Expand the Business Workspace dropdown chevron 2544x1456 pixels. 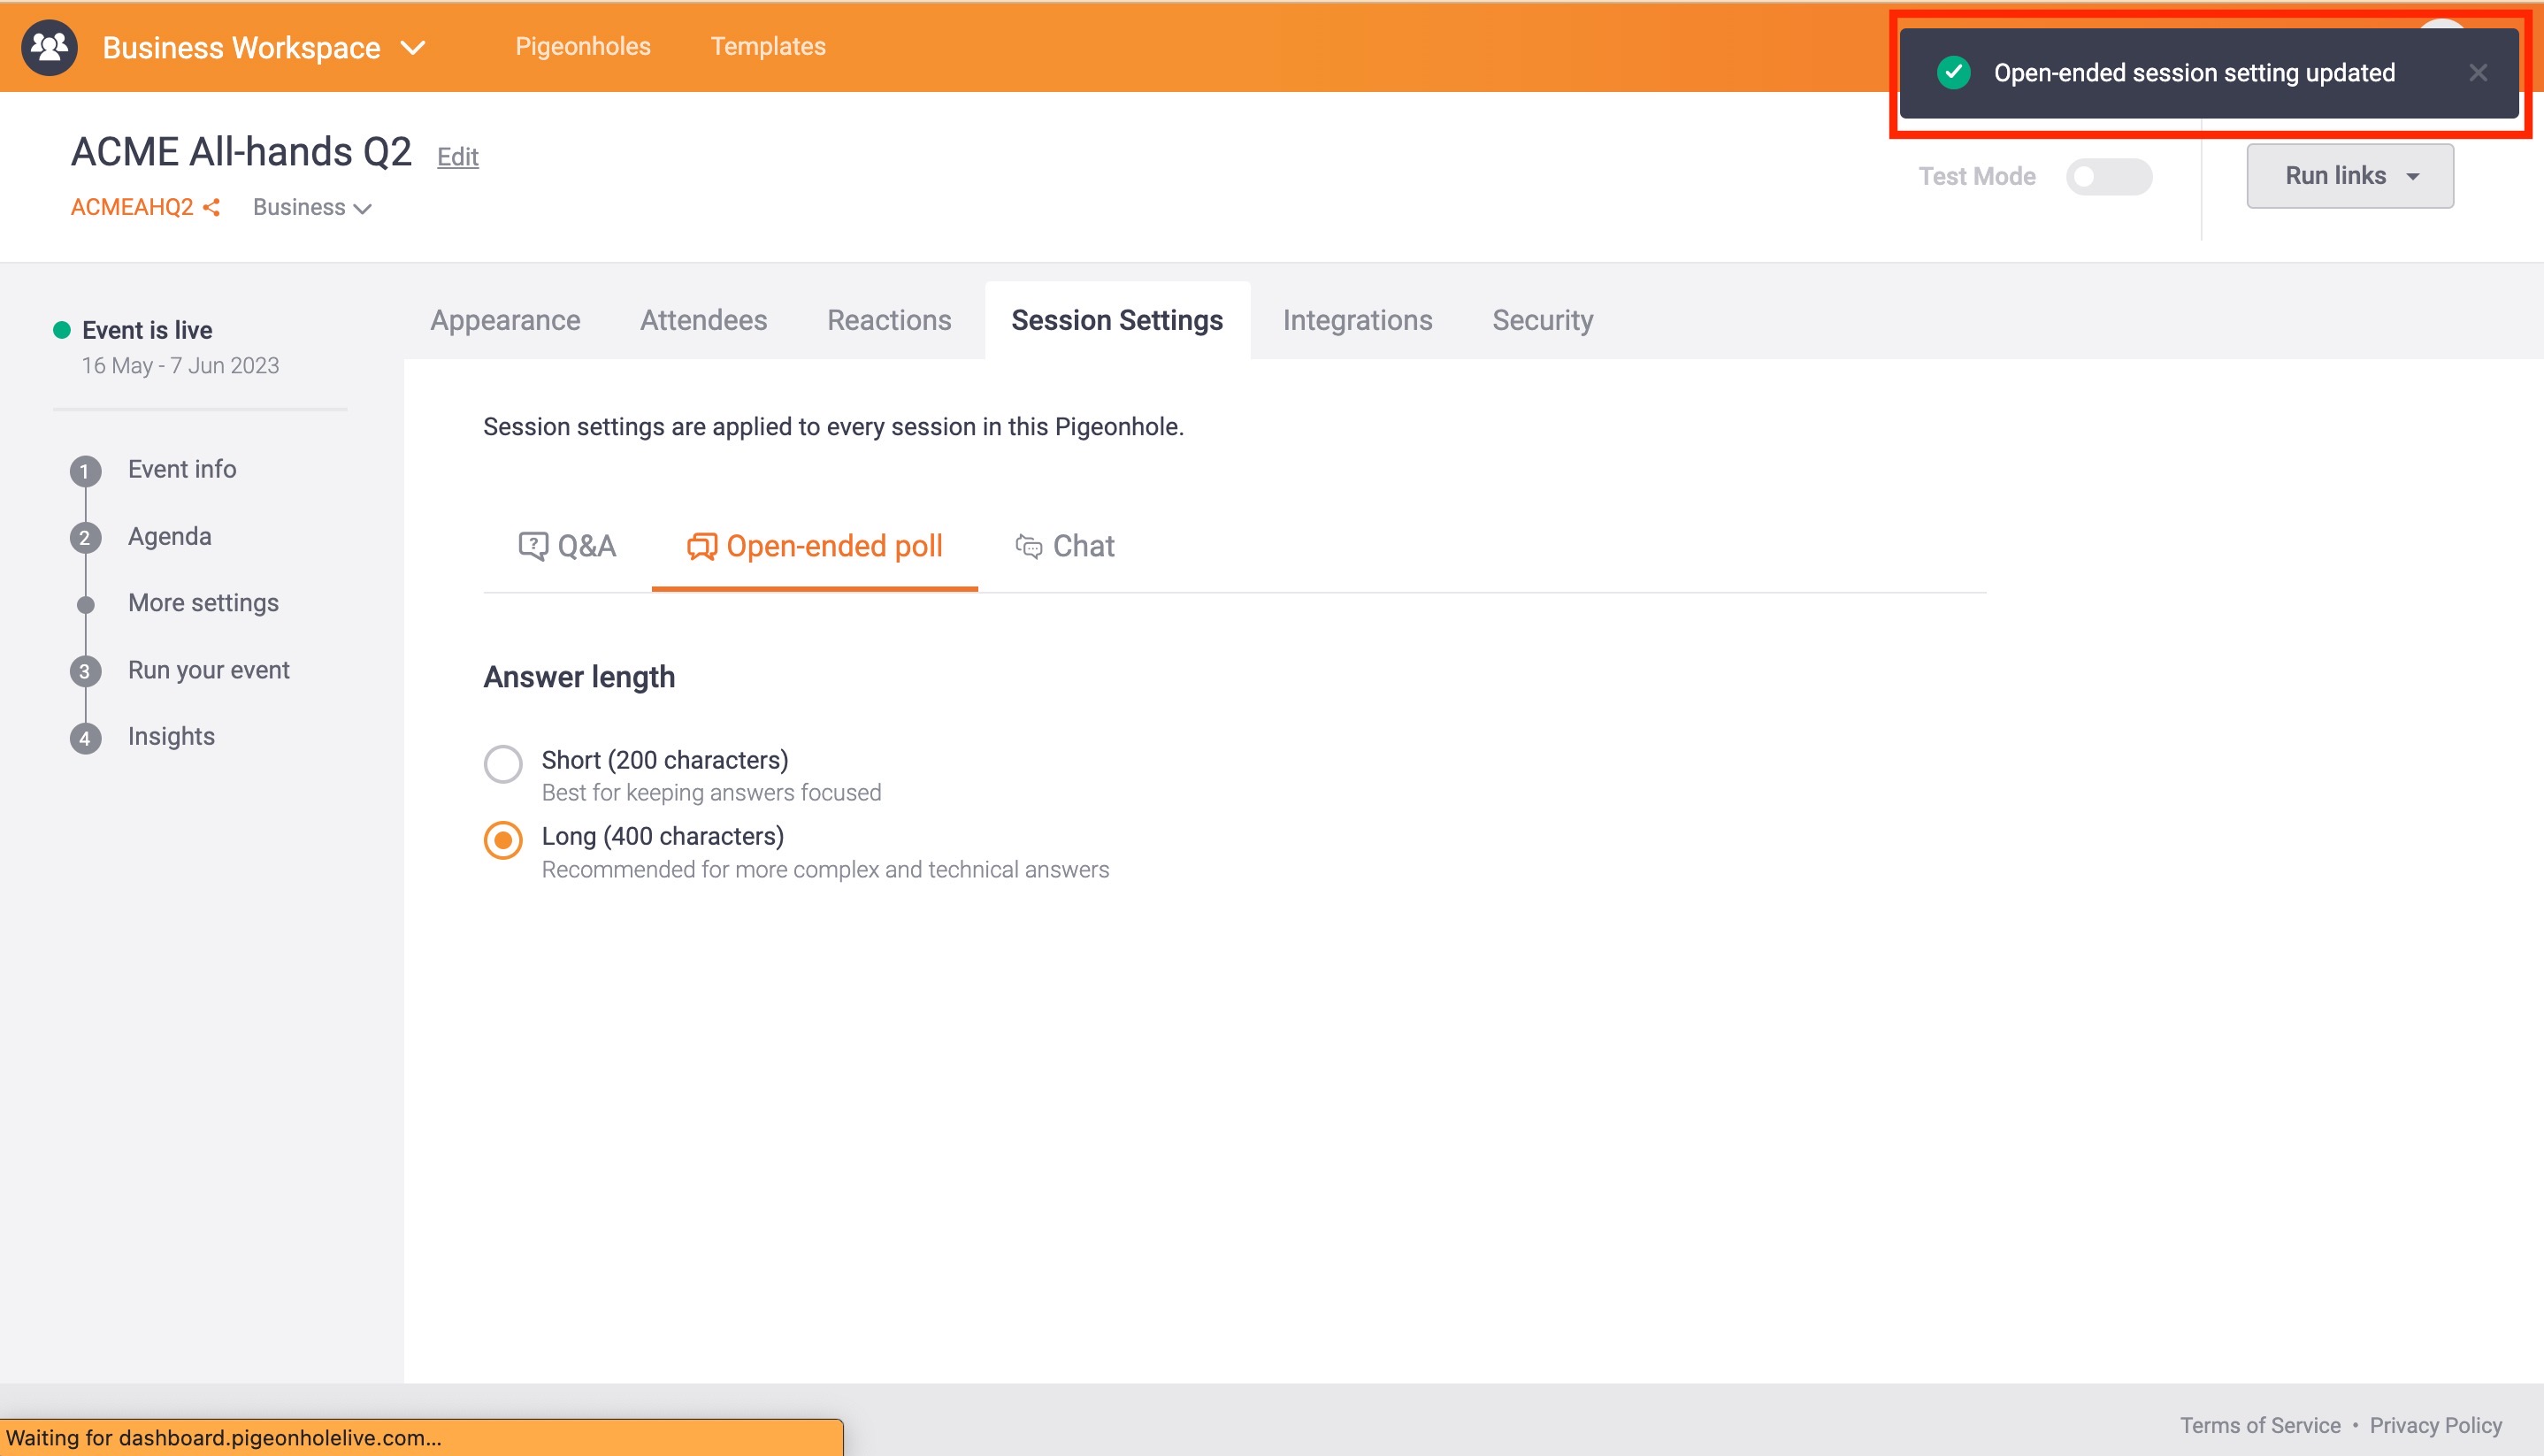click(413, 48)
